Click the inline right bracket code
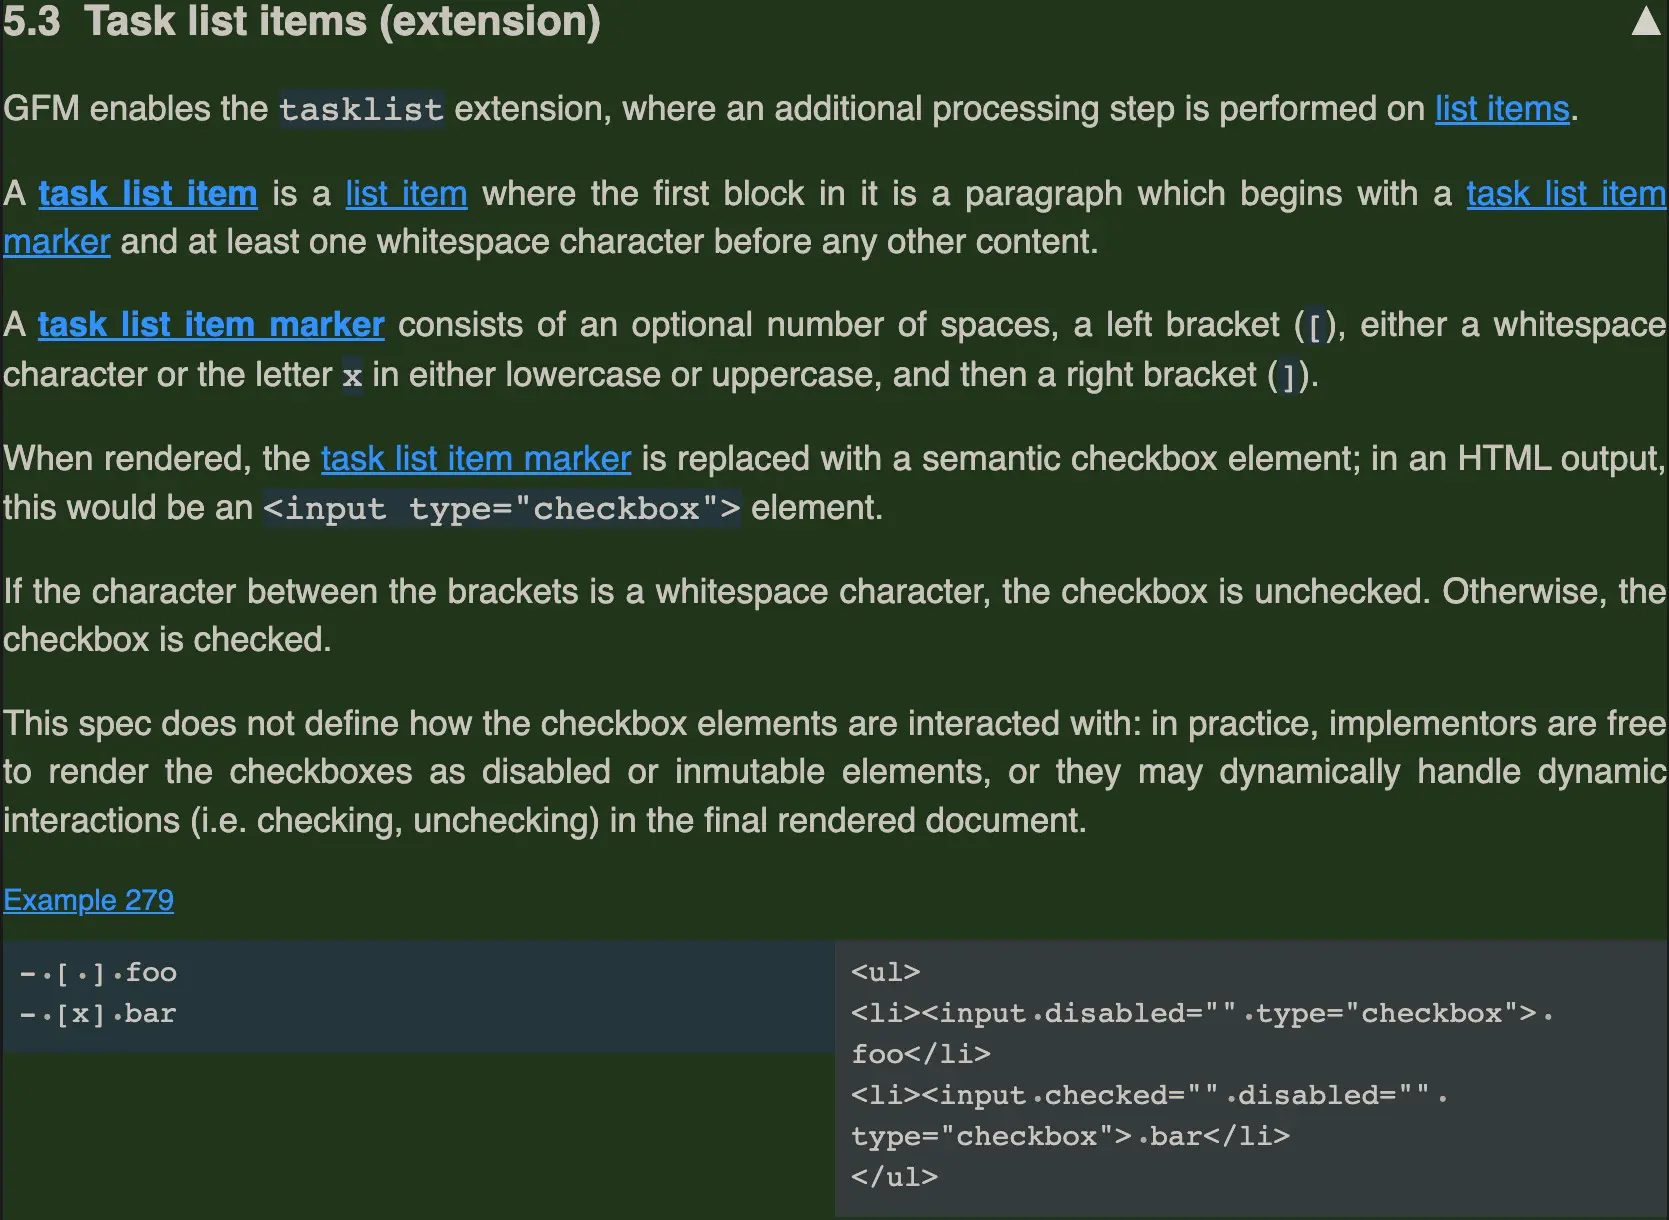Viewport: 1669px width, 1220px height. click(1288, 376)
